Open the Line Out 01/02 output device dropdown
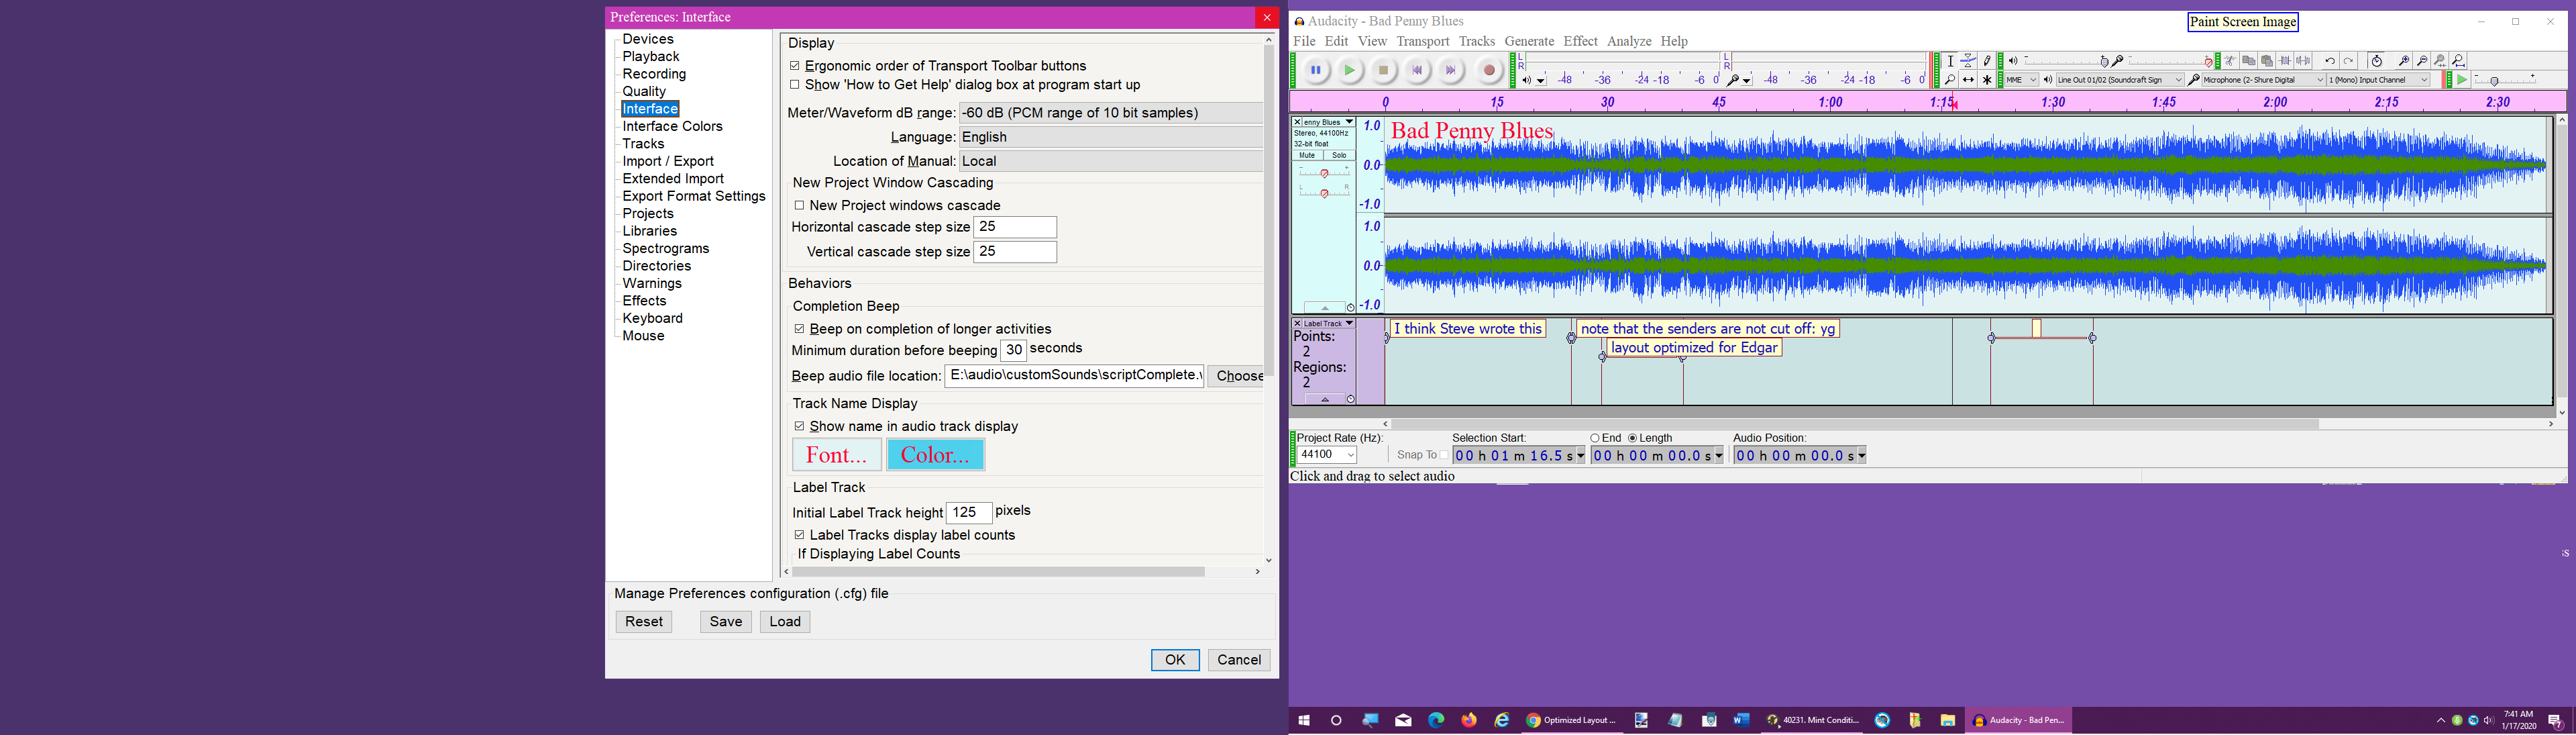Image resolution: width=2576 pixels, height=735 pixels. (x=2120, y=80)
